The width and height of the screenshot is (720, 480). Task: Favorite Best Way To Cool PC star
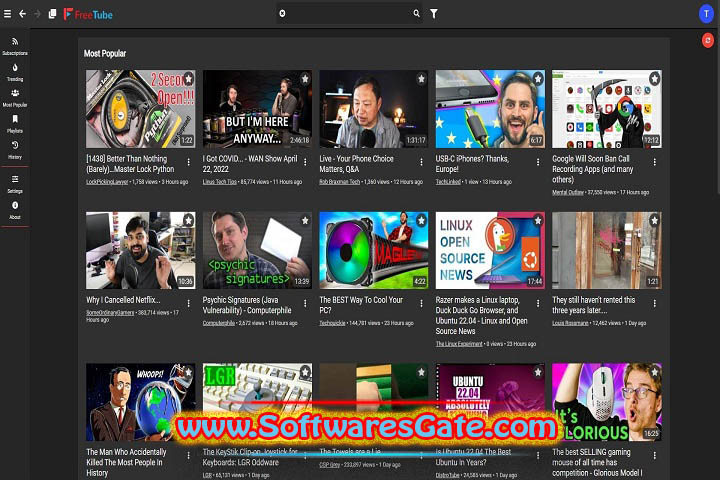click(x=421, y=220)
